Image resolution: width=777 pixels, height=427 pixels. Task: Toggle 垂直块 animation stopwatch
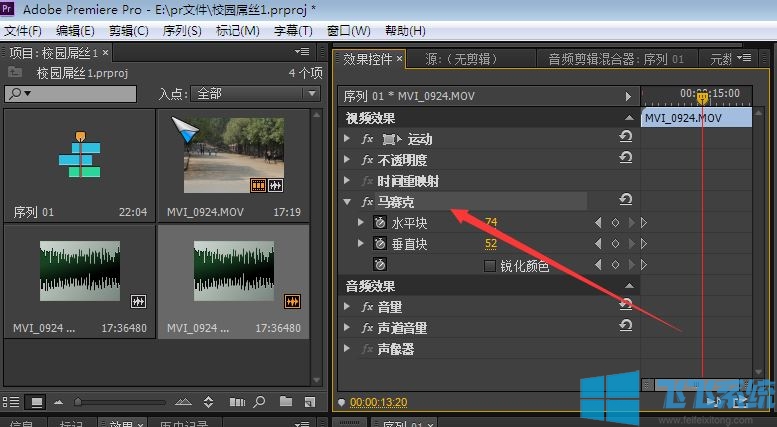[x=380, y=244]
